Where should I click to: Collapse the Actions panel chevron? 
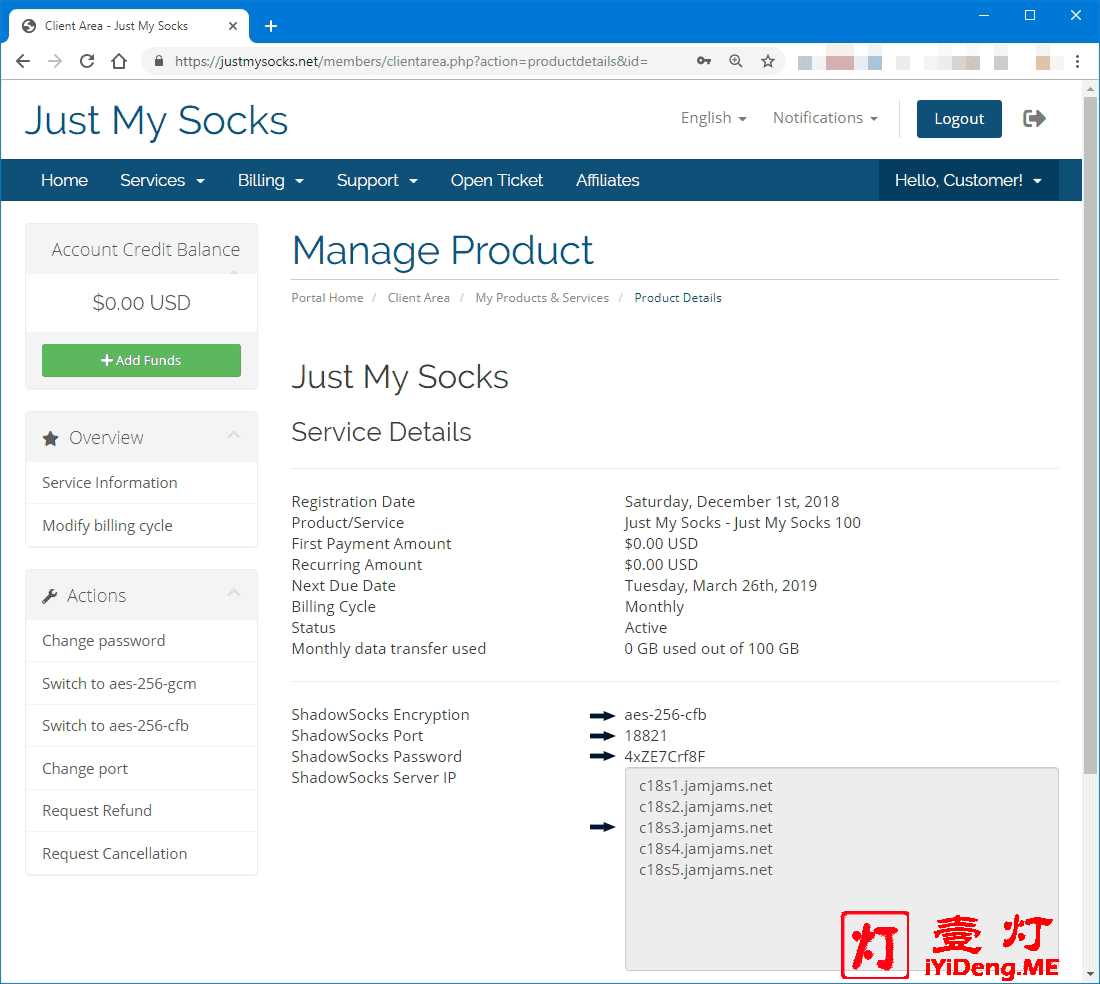click(234, 593)
